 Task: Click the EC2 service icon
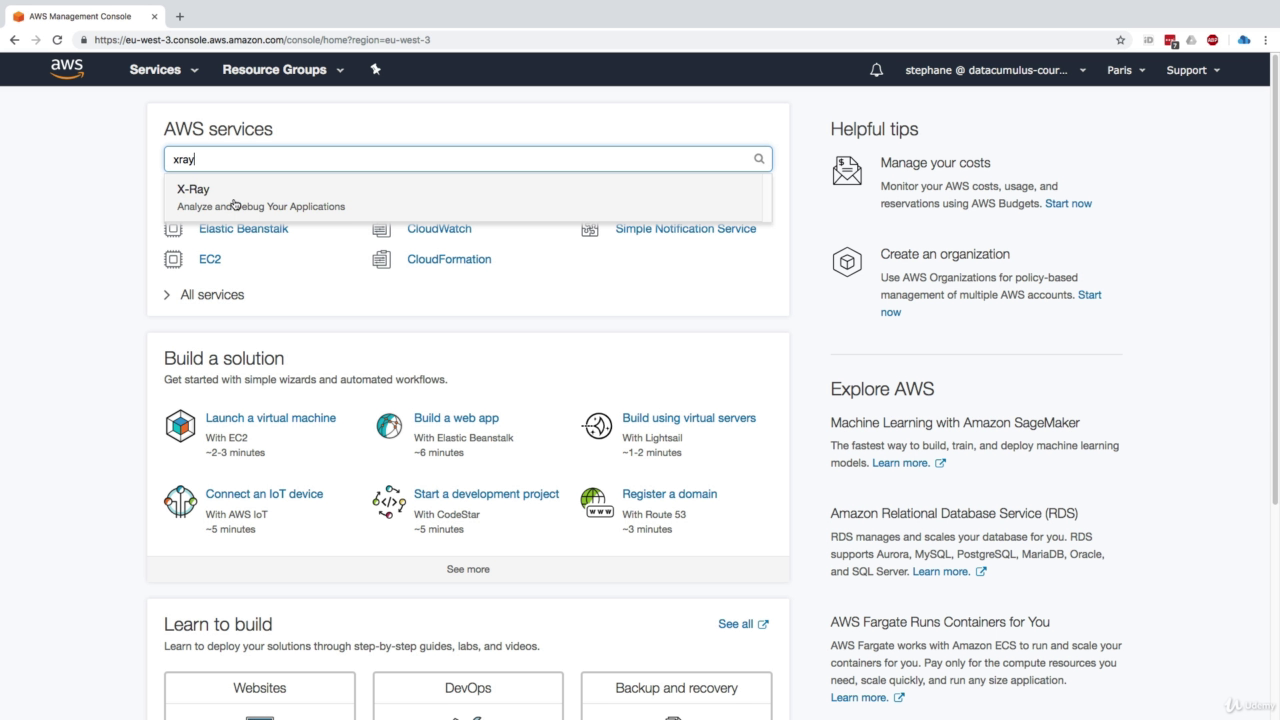(x=173, y=259)
